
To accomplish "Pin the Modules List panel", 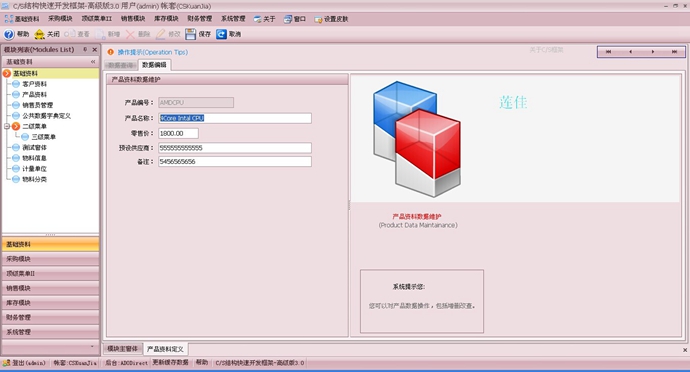I will (85, 49).
